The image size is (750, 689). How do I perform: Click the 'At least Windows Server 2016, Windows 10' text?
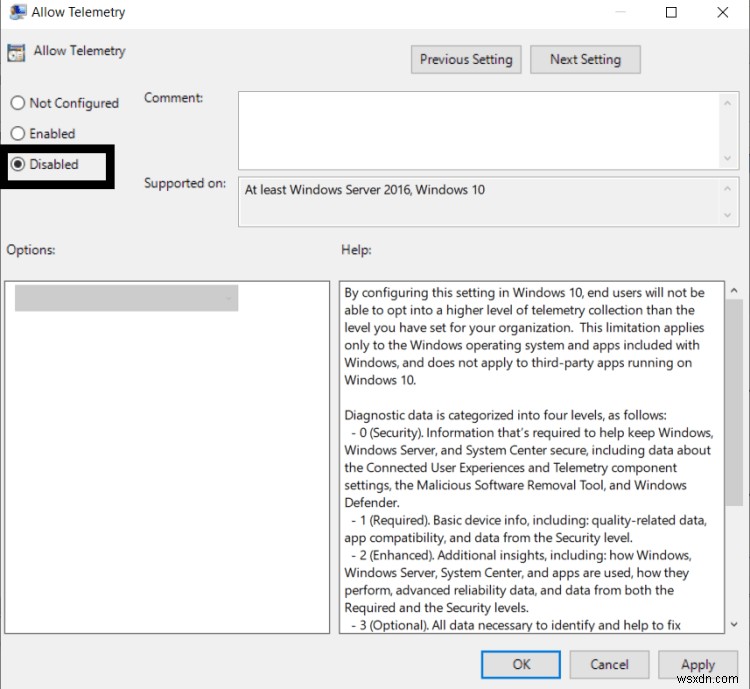[x=365, y=190]
